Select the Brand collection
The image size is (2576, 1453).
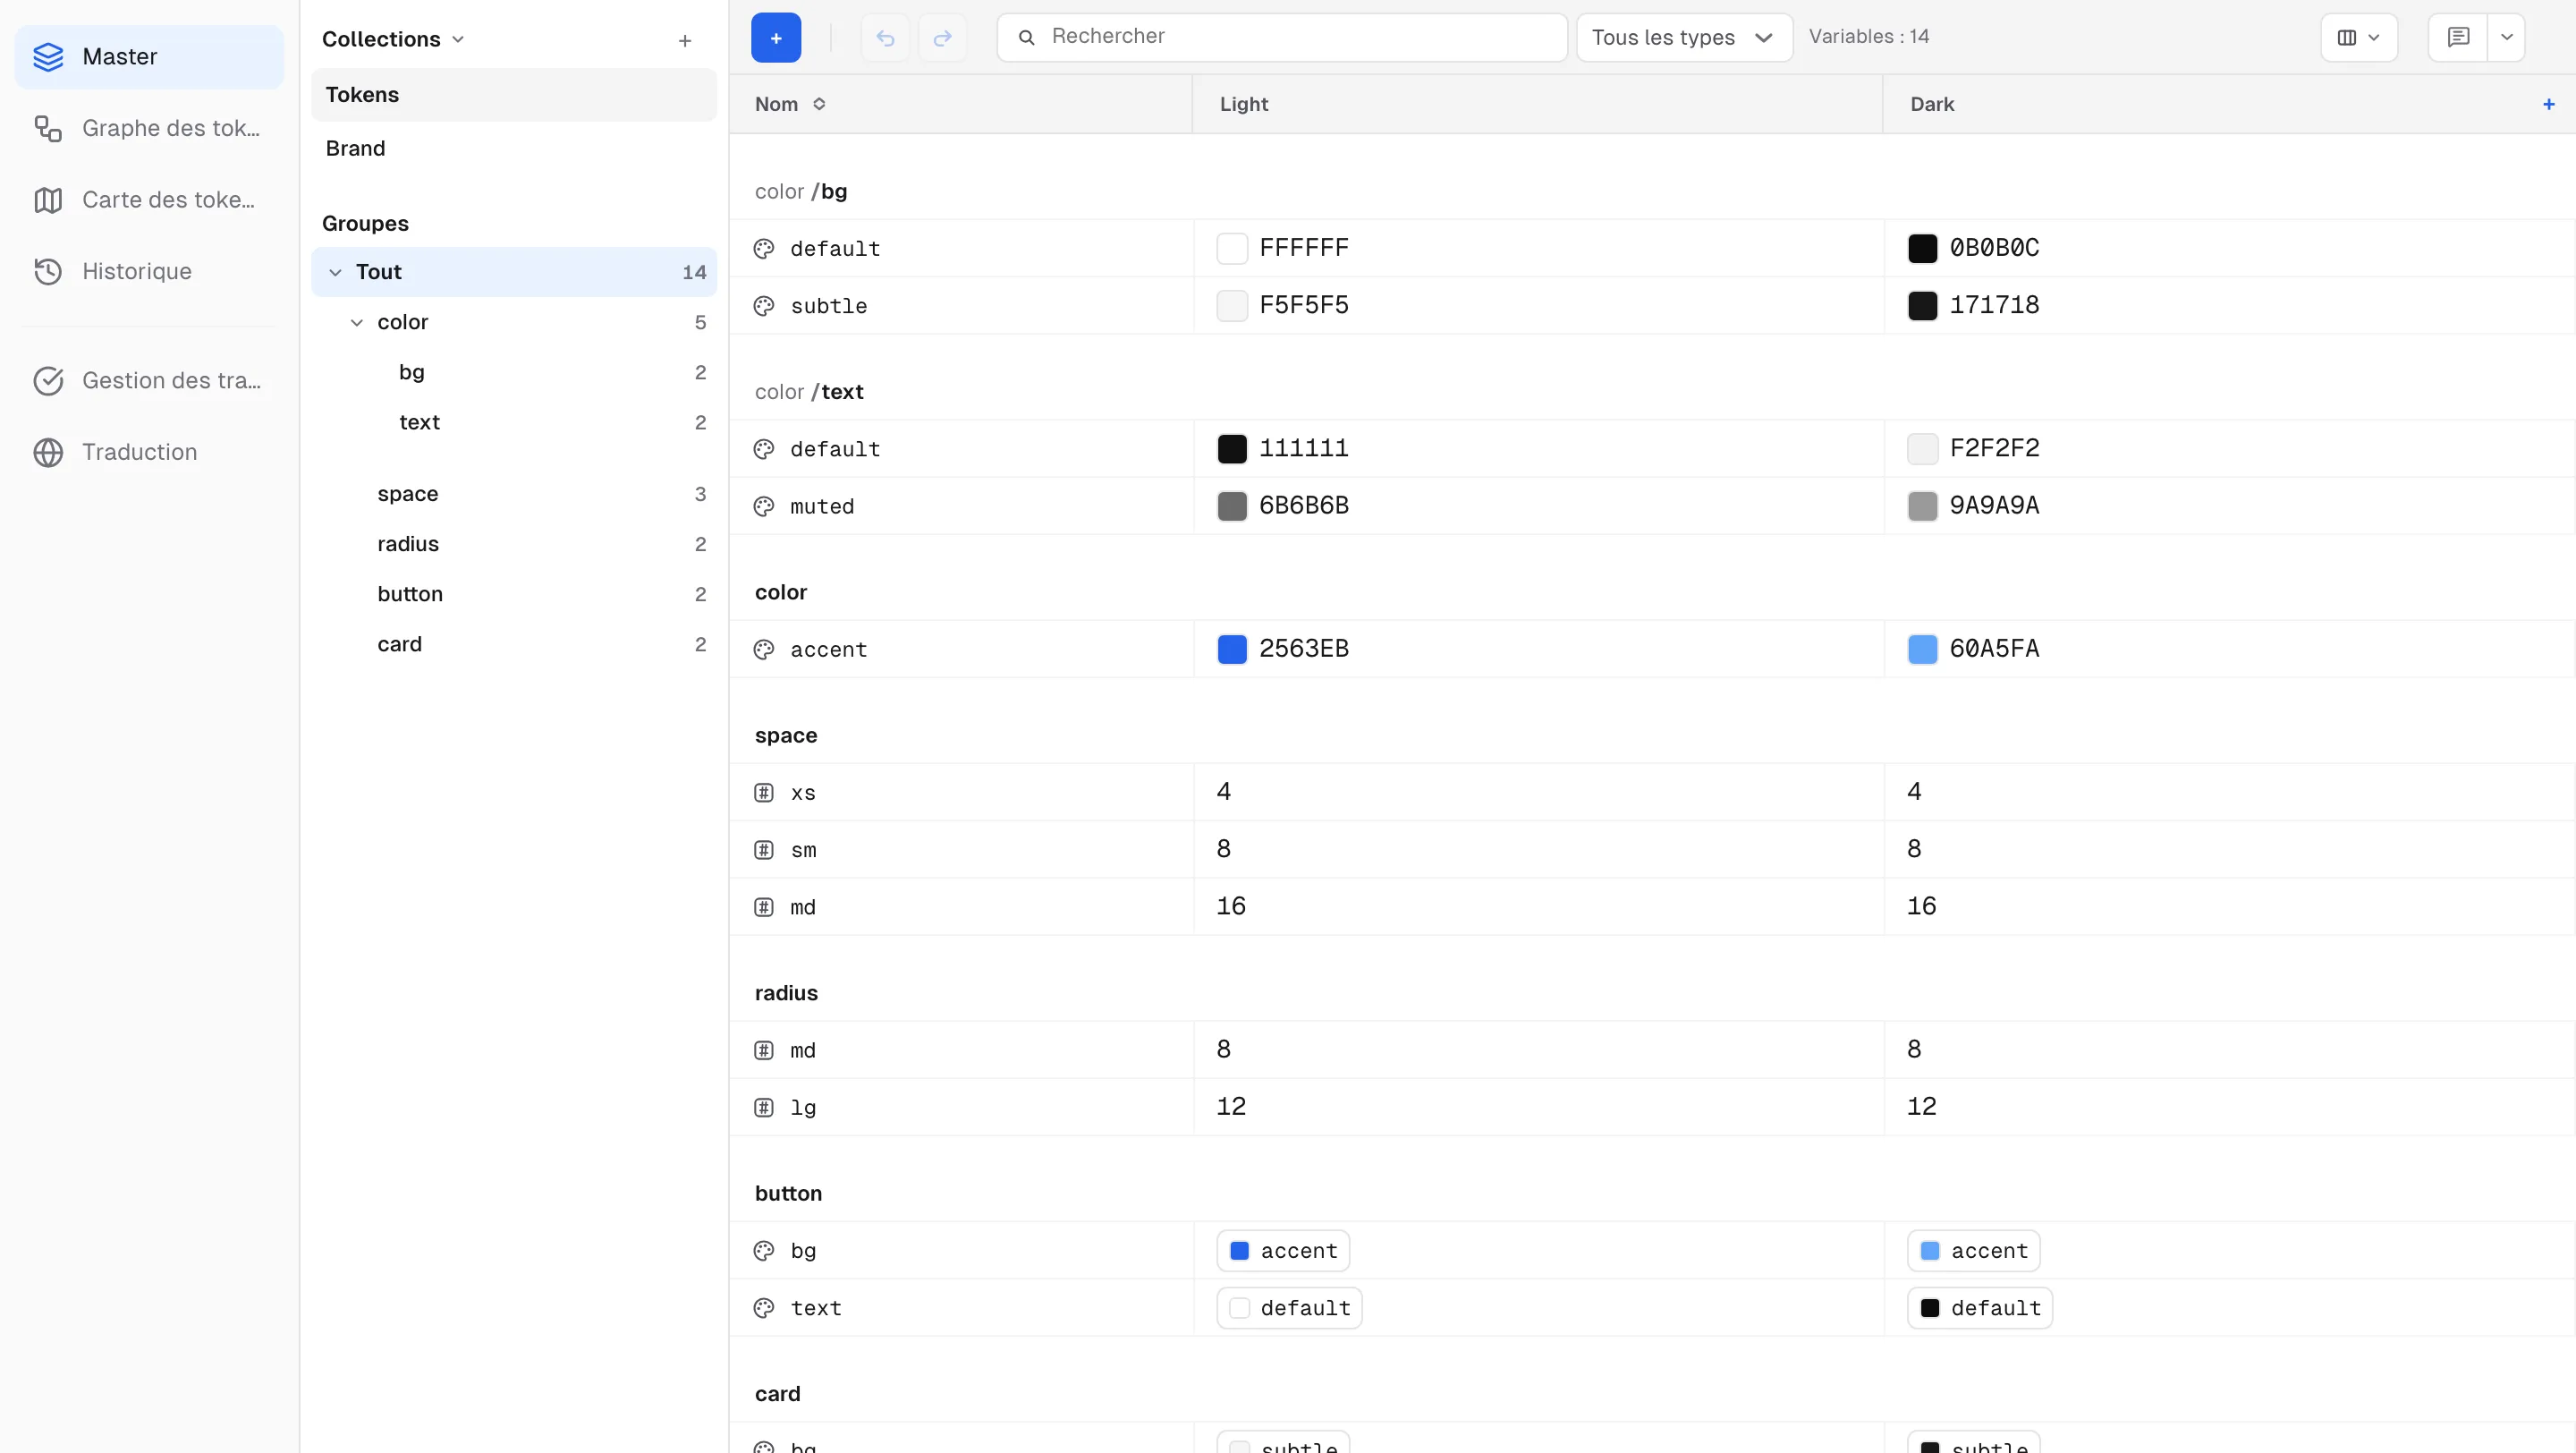(514, 148)
